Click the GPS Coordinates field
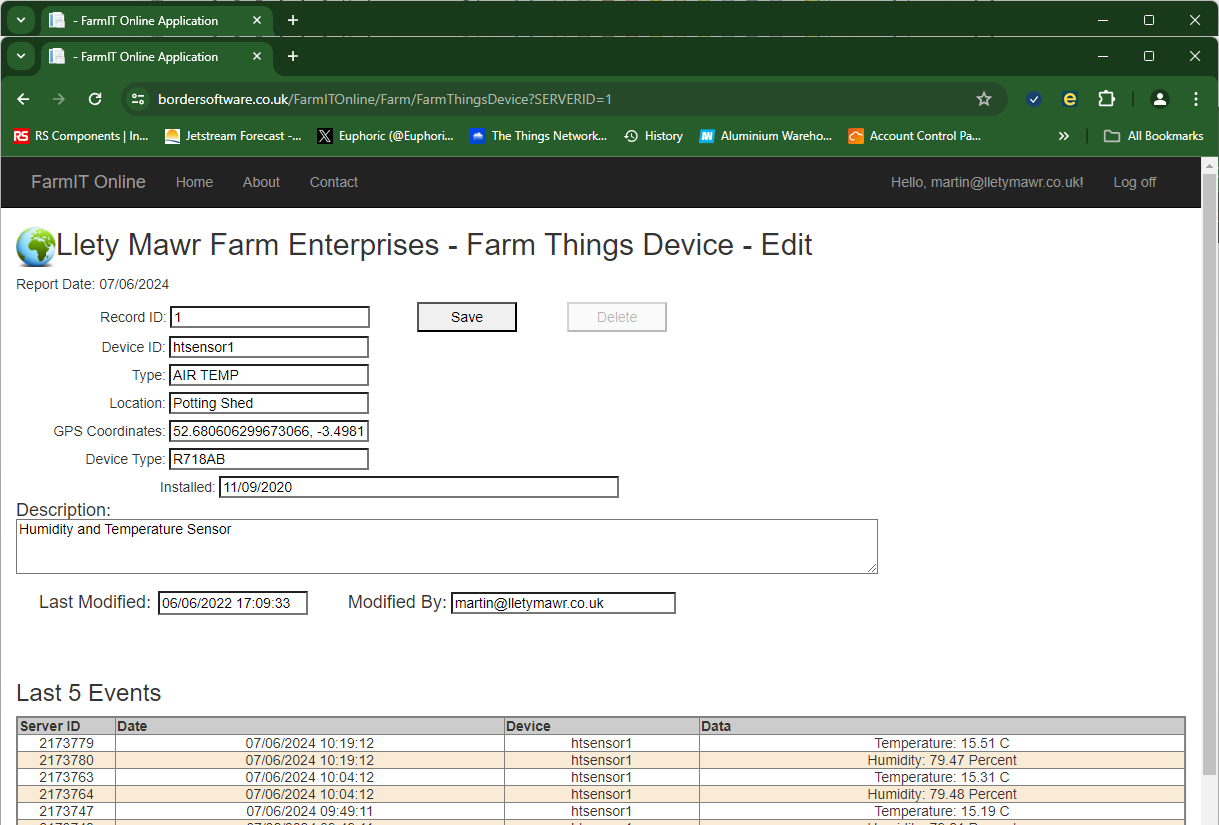Screen dimensions: 1219x825 pos(269,431)
